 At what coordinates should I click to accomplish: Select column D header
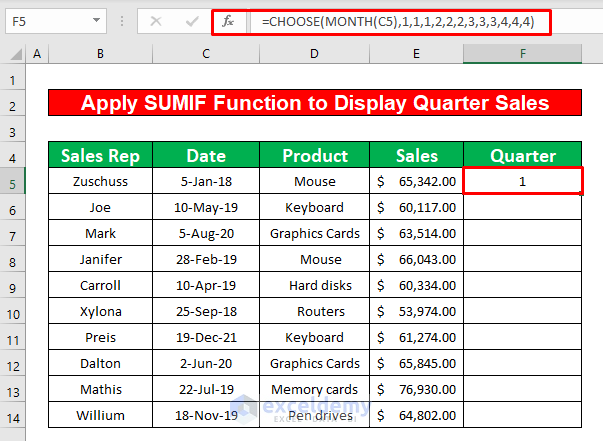point(315,53)
